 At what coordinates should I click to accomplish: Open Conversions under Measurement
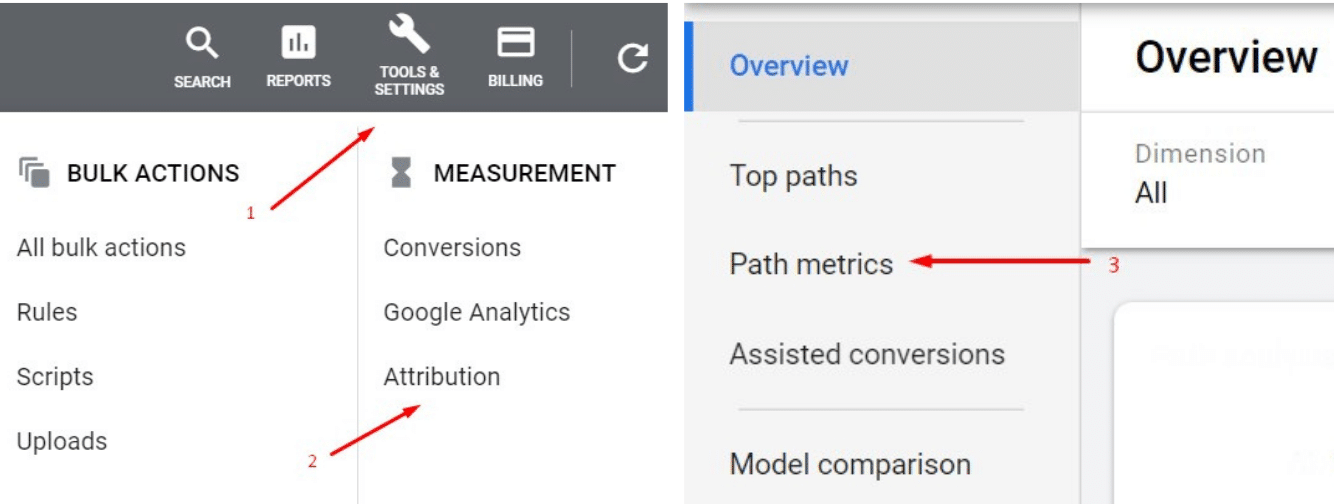point(452,247)
